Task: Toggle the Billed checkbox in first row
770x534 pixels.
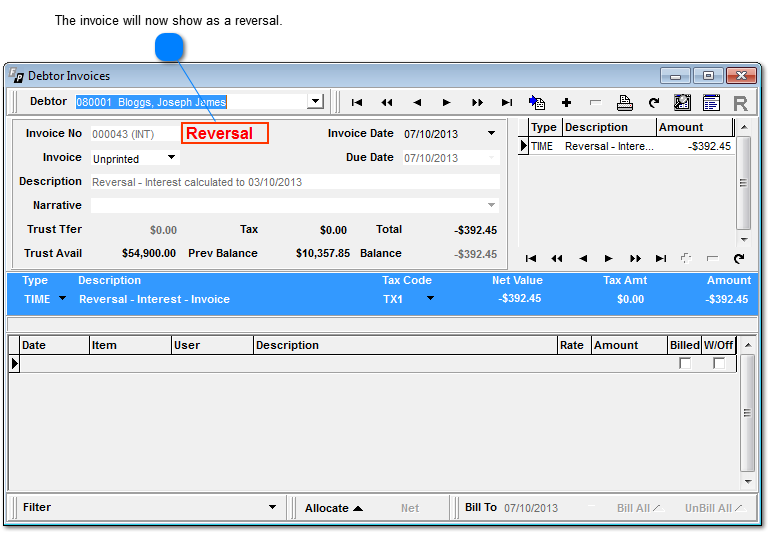Action: click(x=685, y=364)
